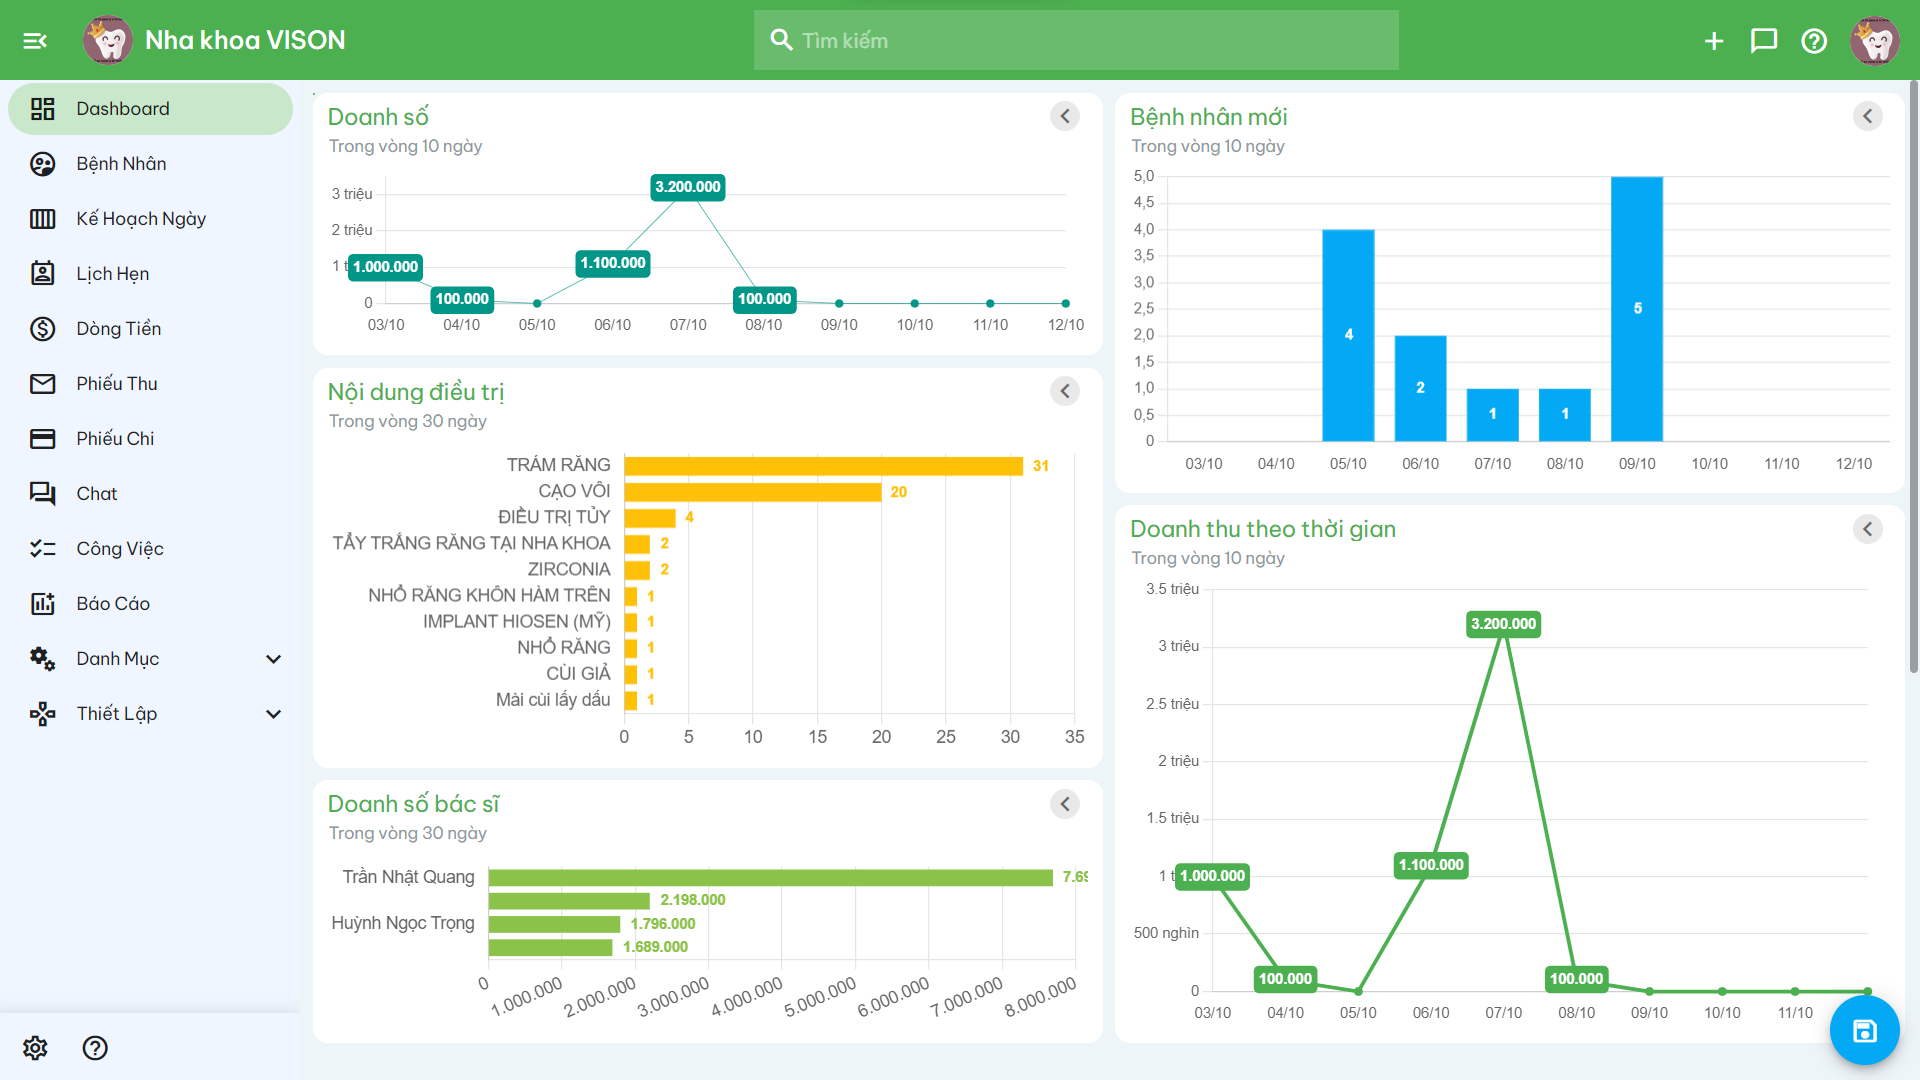Collapse the Bệnh nhân mới panel
The width and height of the screenshot is (1920, 1080).
pos(1868,116)
